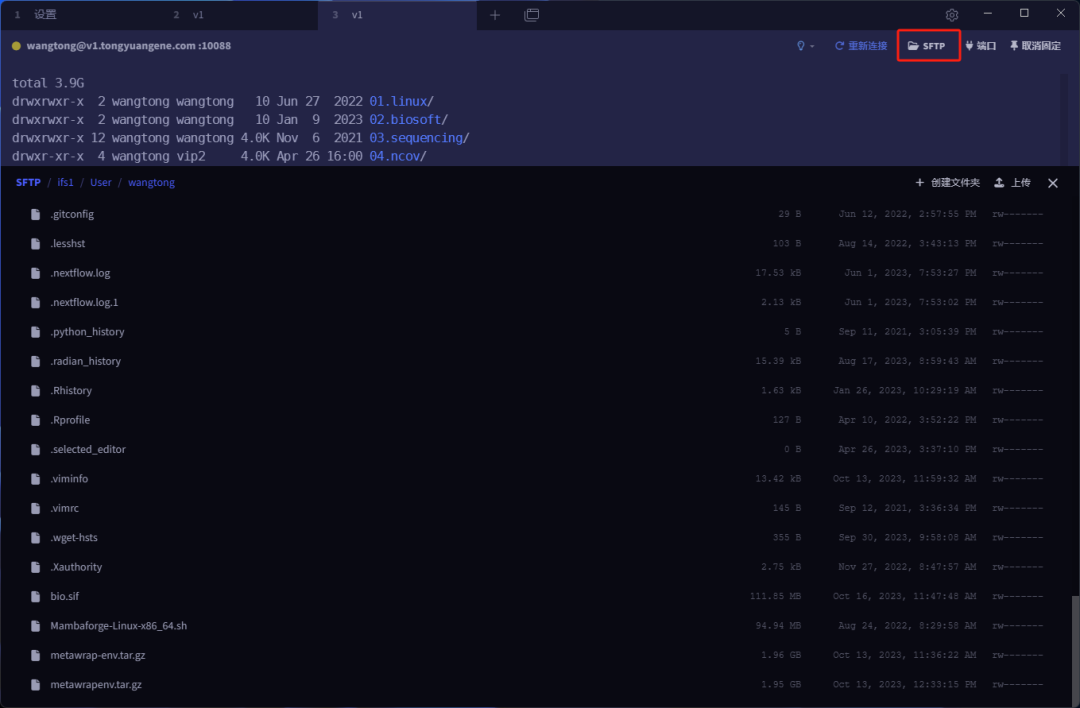The height and width of the screenshot is (708, 1080).
Task: Click the reconnect (重新连接) button
Action: click(x=861, y=45)
